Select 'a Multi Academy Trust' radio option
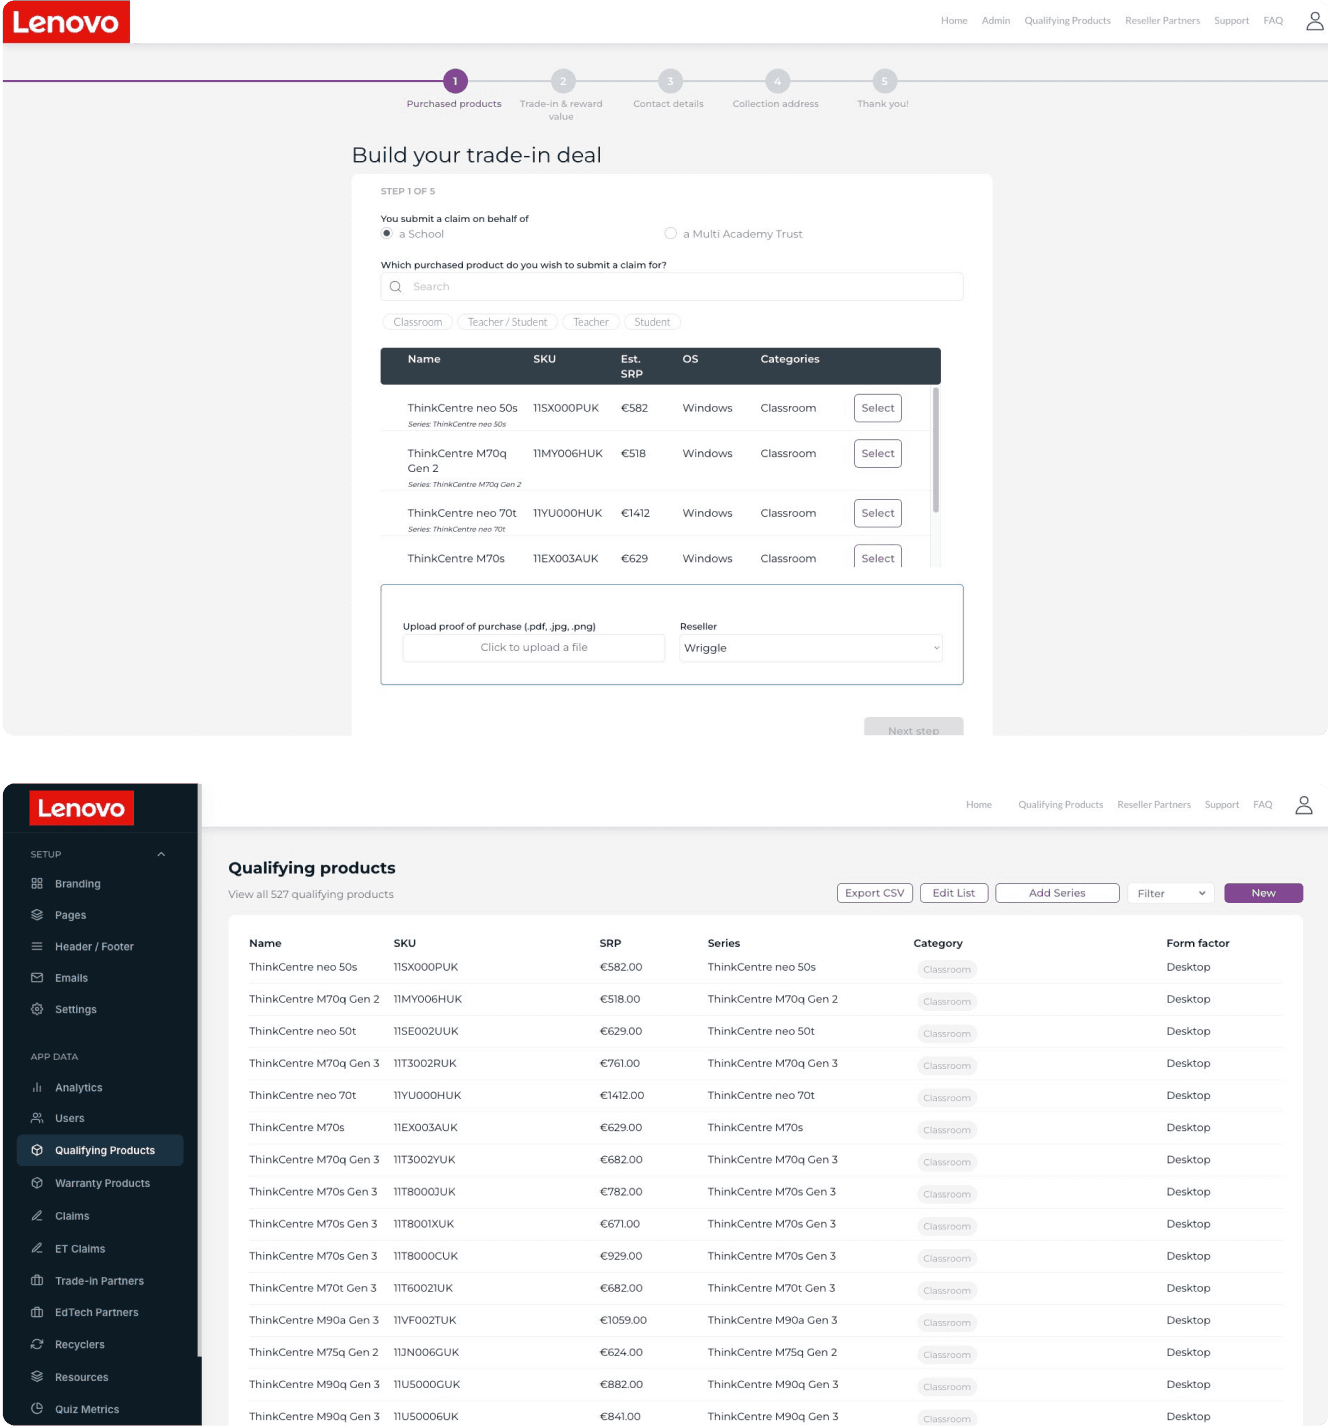Viewport: 1328px width, 1426px height. tap(671, 234)
